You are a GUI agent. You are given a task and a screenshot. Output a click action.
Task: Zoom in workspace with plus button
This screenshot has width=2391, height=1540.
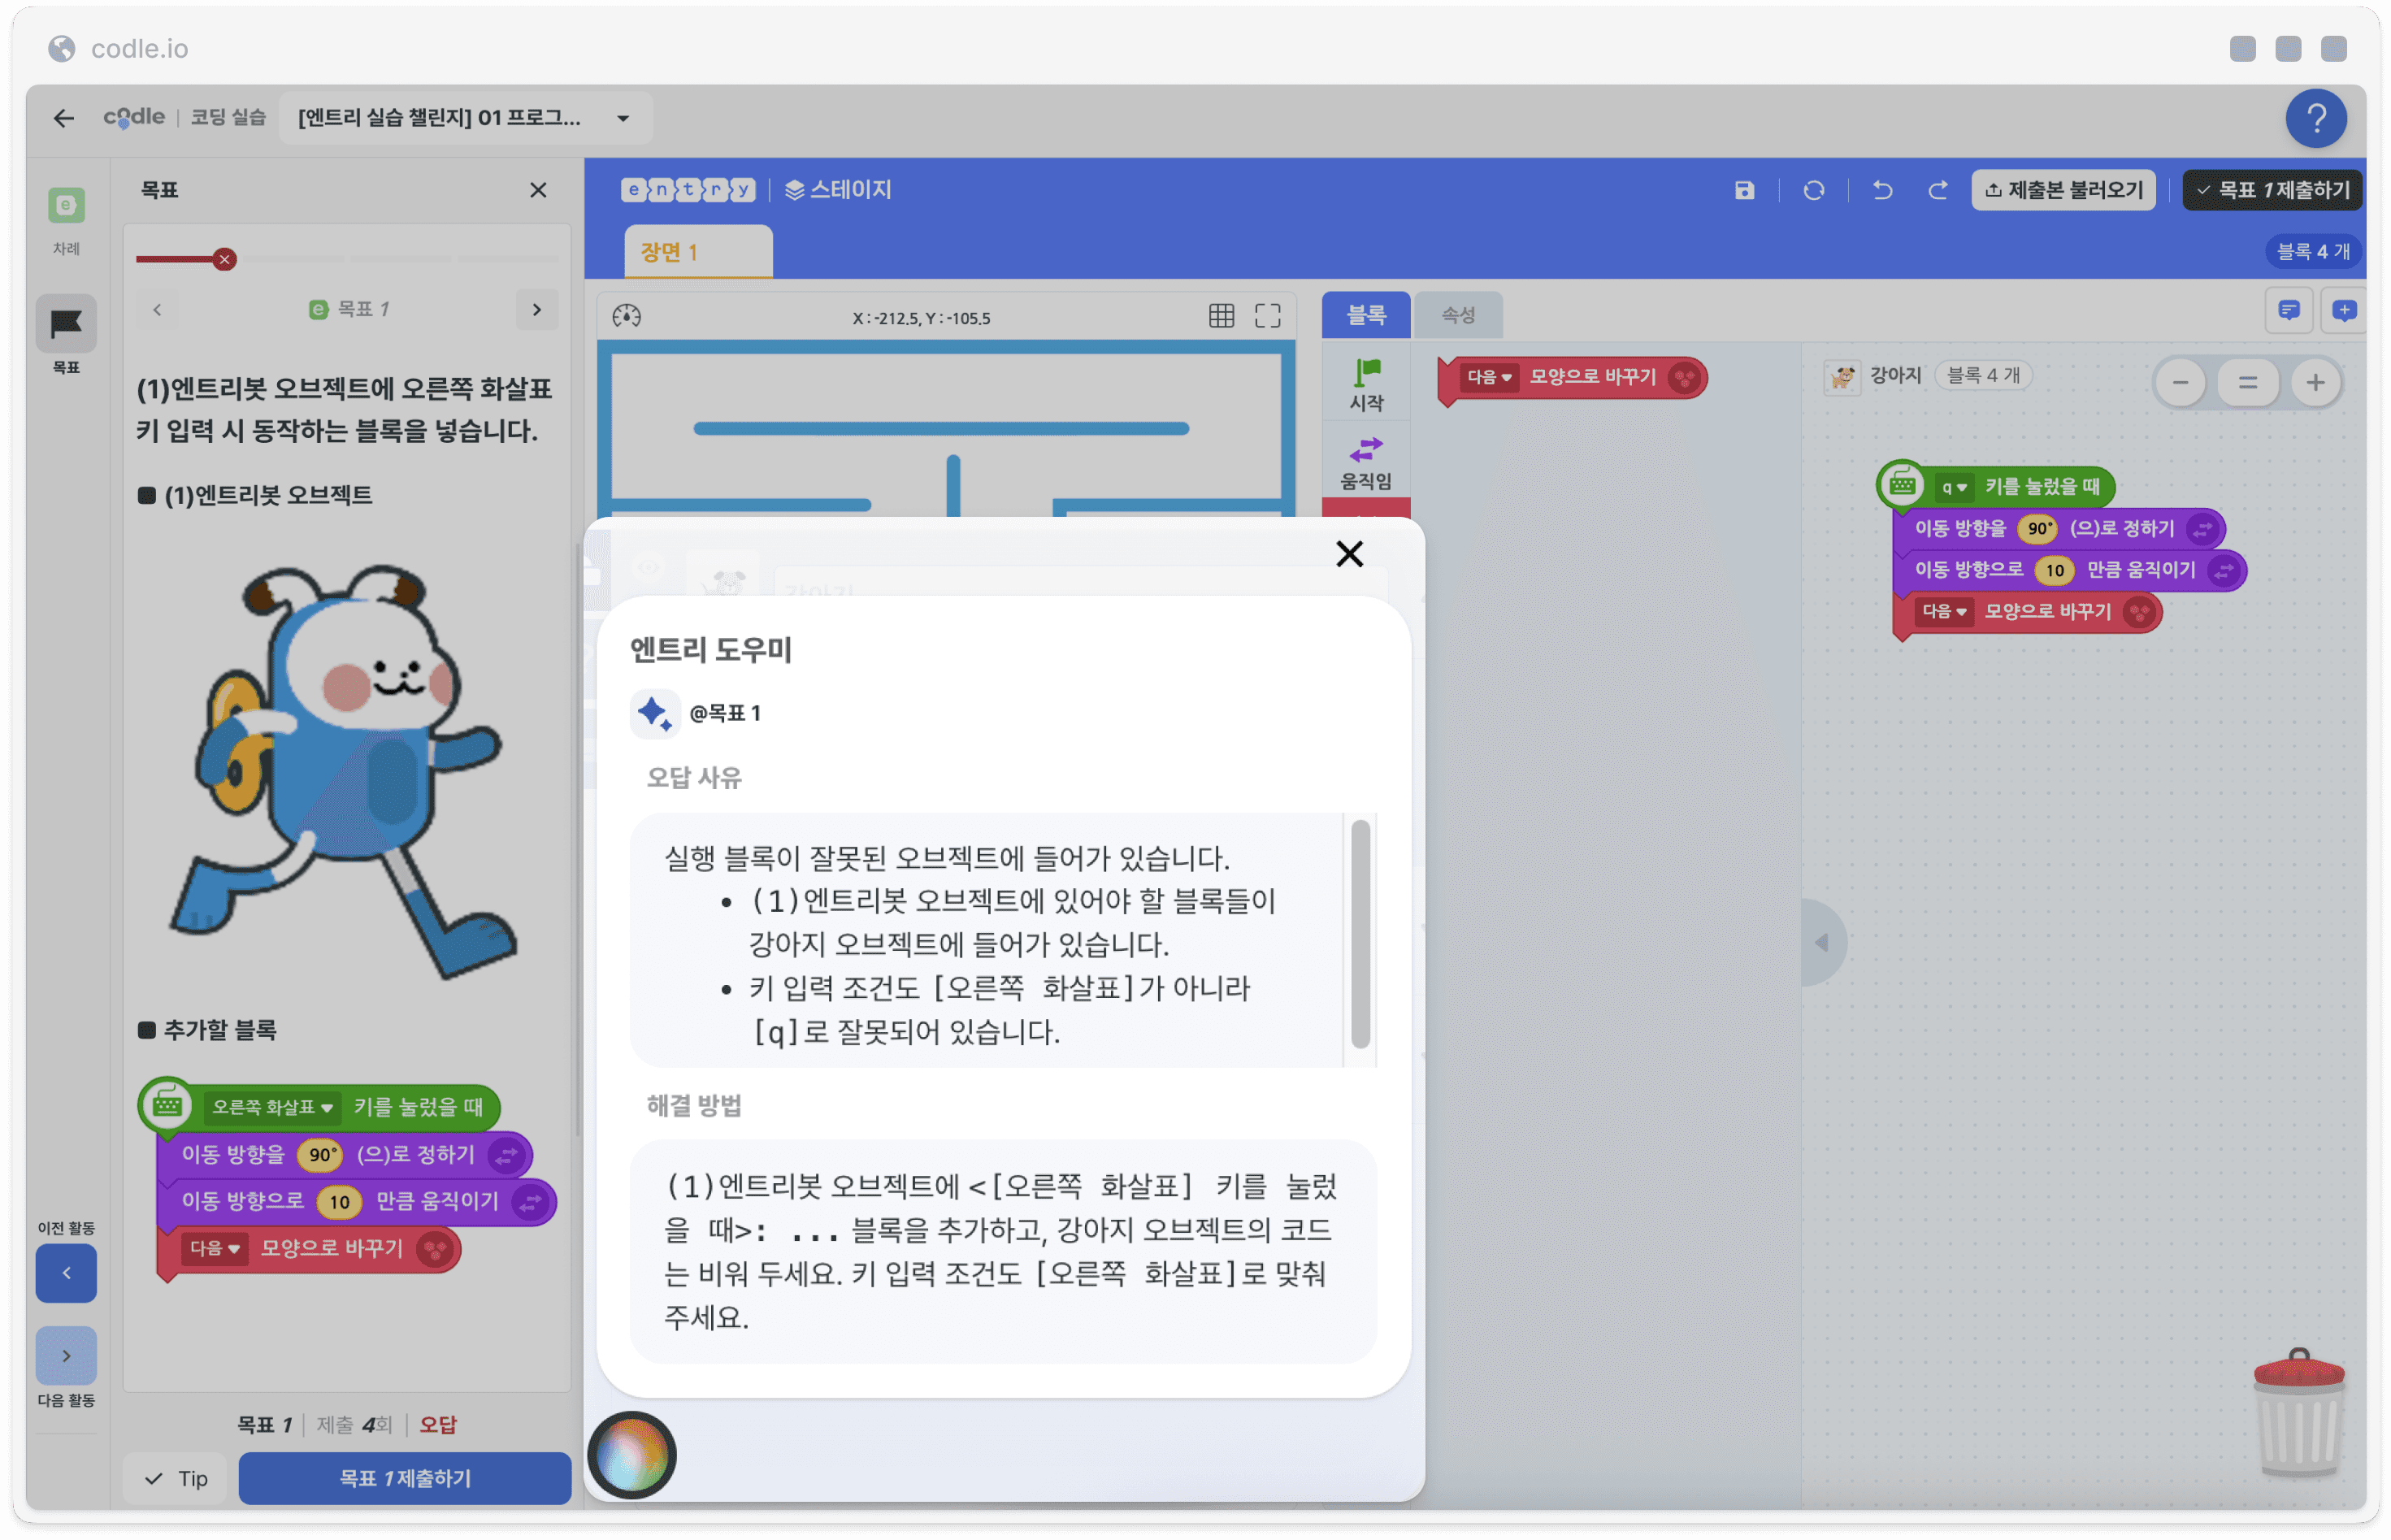click(2314, 382)
